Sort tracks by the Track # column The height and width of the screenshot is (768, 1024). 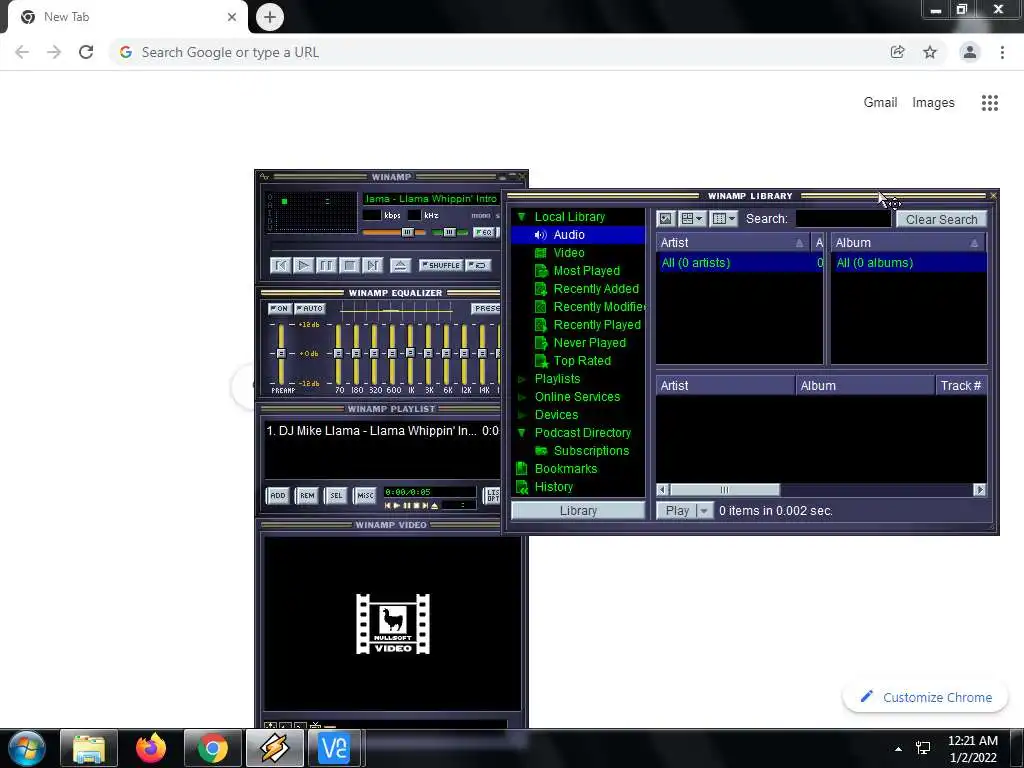961,386
